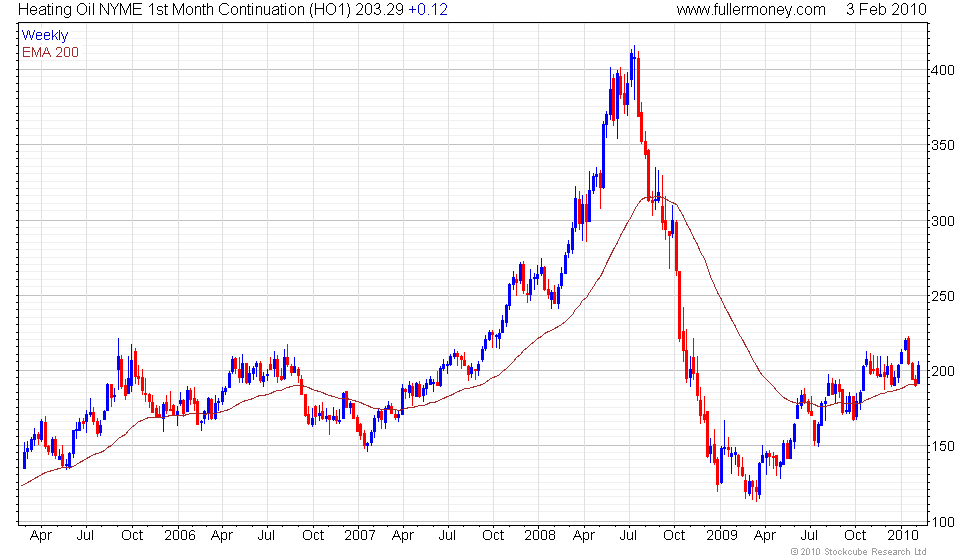This screenshot has height=560, width=980.
Task: Click the 2006 year label on time axis
Action: click(180, 536)
